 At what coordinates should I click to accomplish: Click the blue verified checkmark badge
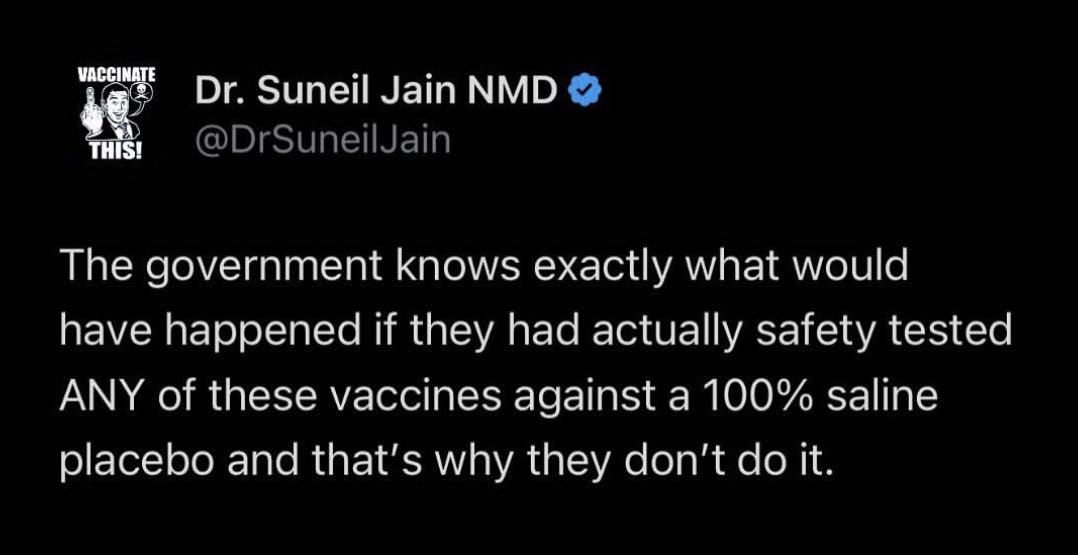[x=583, y=93]
